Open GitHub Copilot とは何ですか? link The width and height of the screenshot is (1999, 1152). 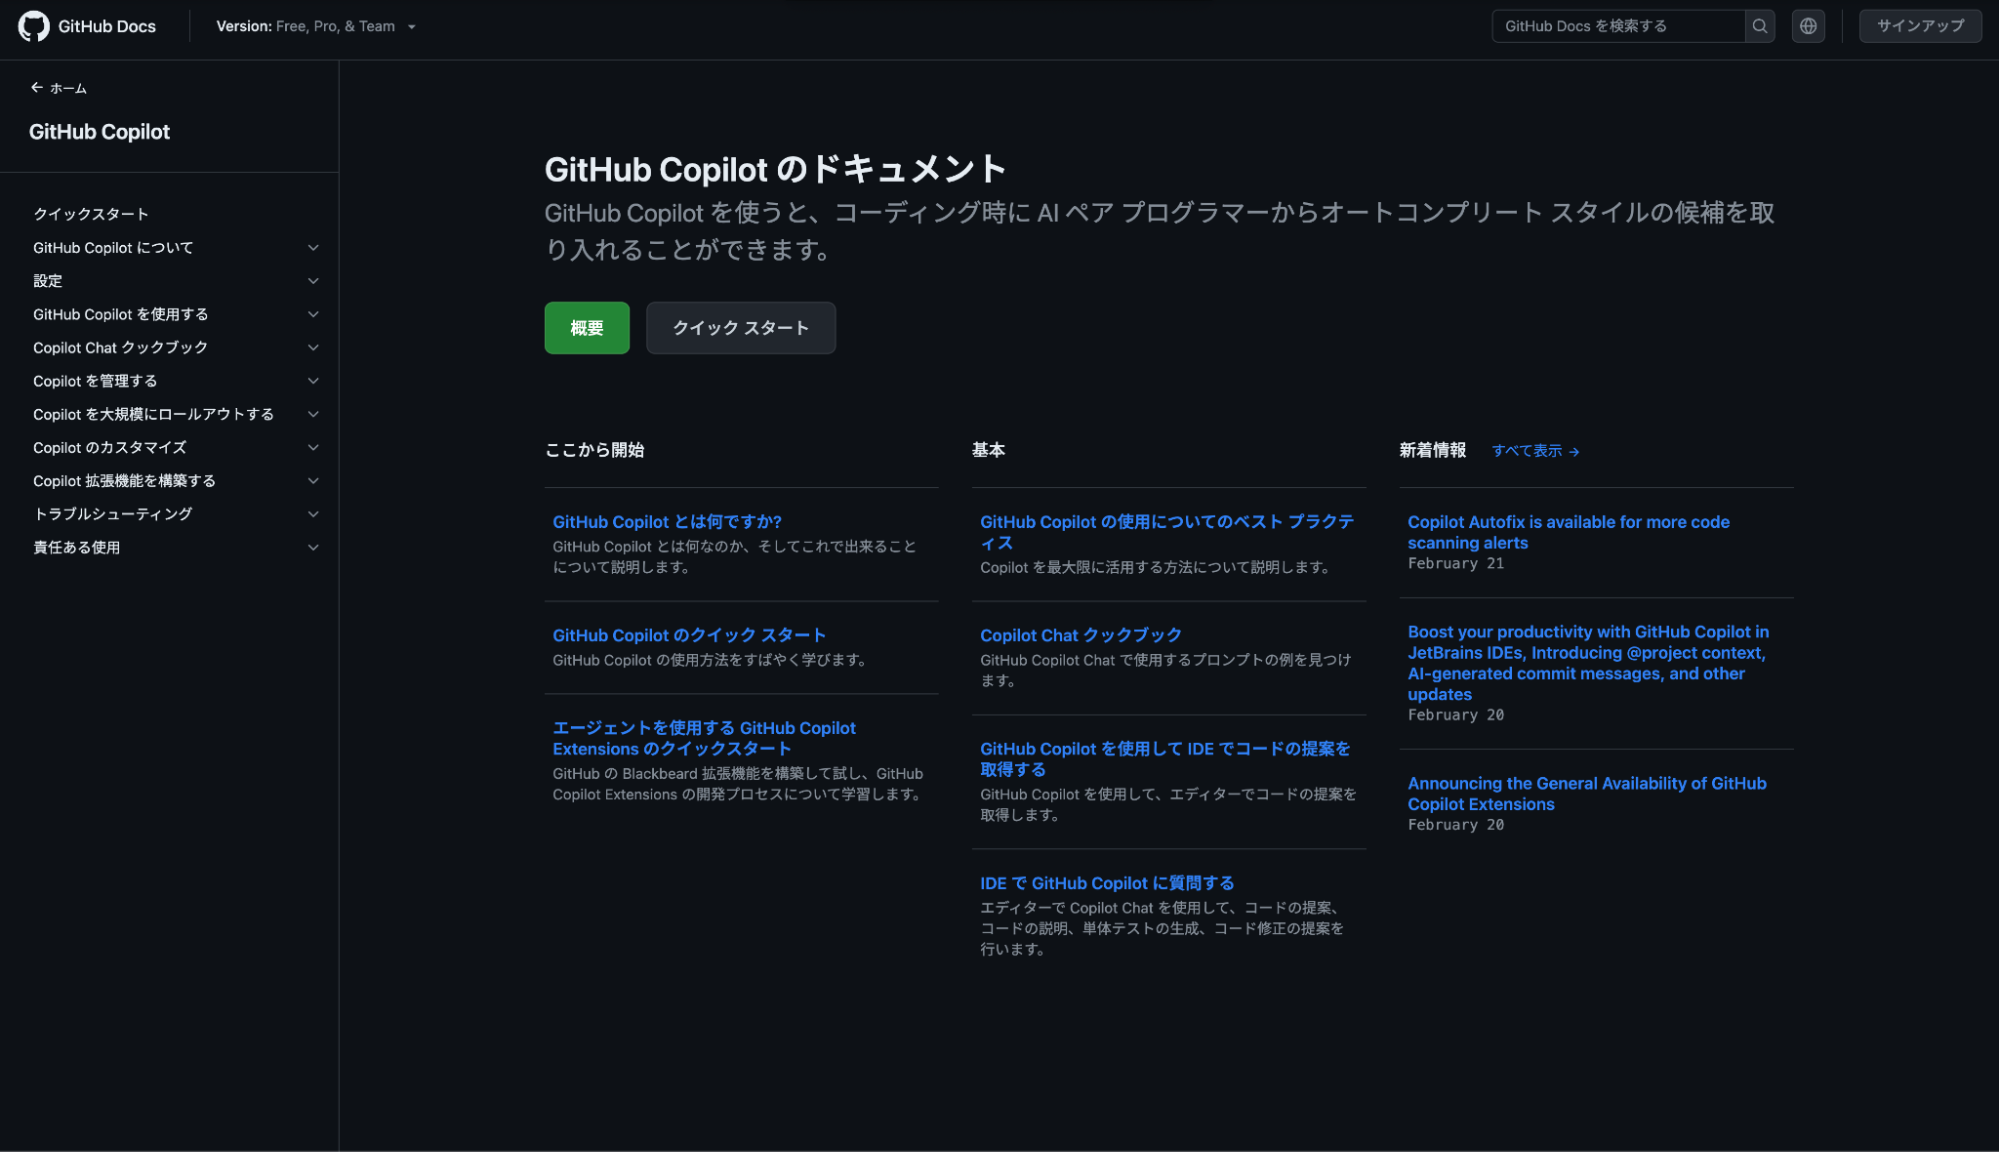click(x=667, y=522)
